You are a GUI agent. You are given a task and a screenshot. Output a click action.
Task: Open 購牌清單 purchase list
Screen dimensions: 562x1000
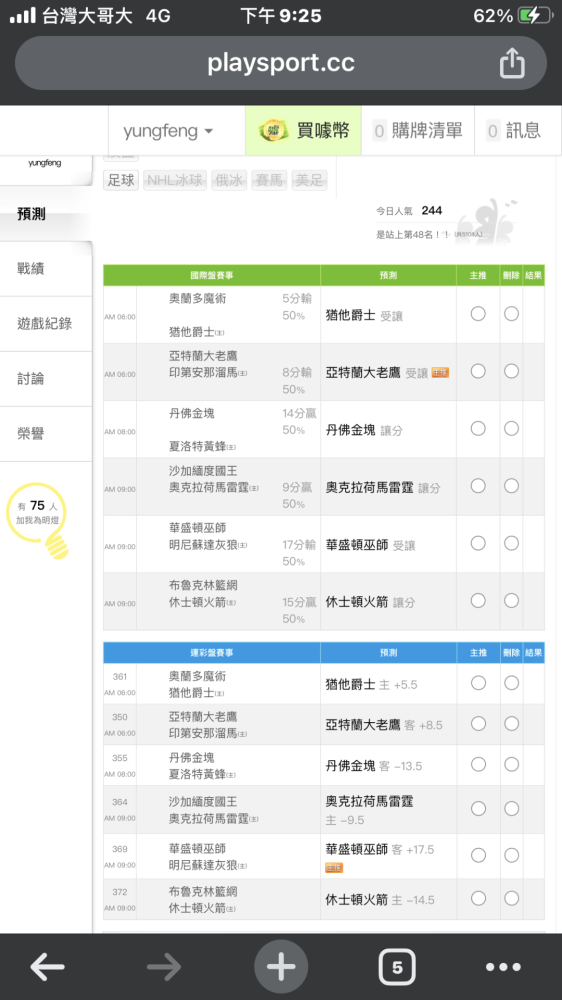click(418, 131)
